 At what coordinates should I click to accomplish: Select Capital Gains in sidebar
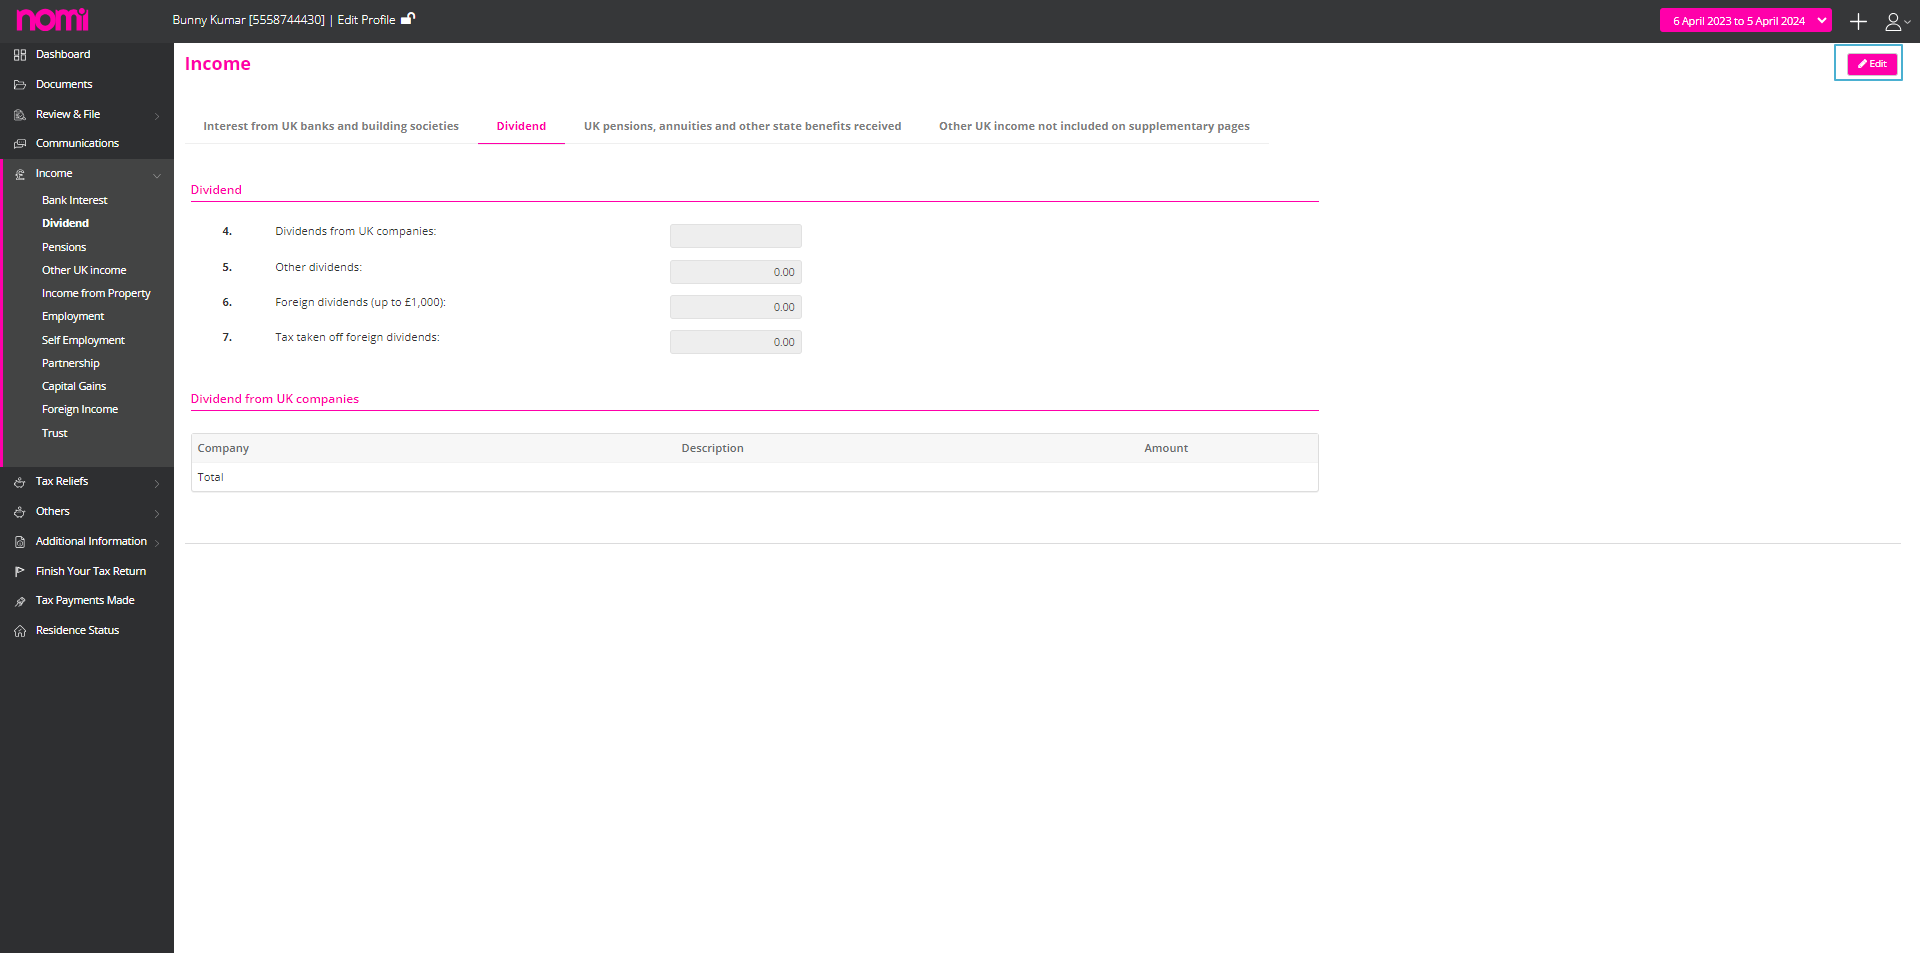pos(74,387)
